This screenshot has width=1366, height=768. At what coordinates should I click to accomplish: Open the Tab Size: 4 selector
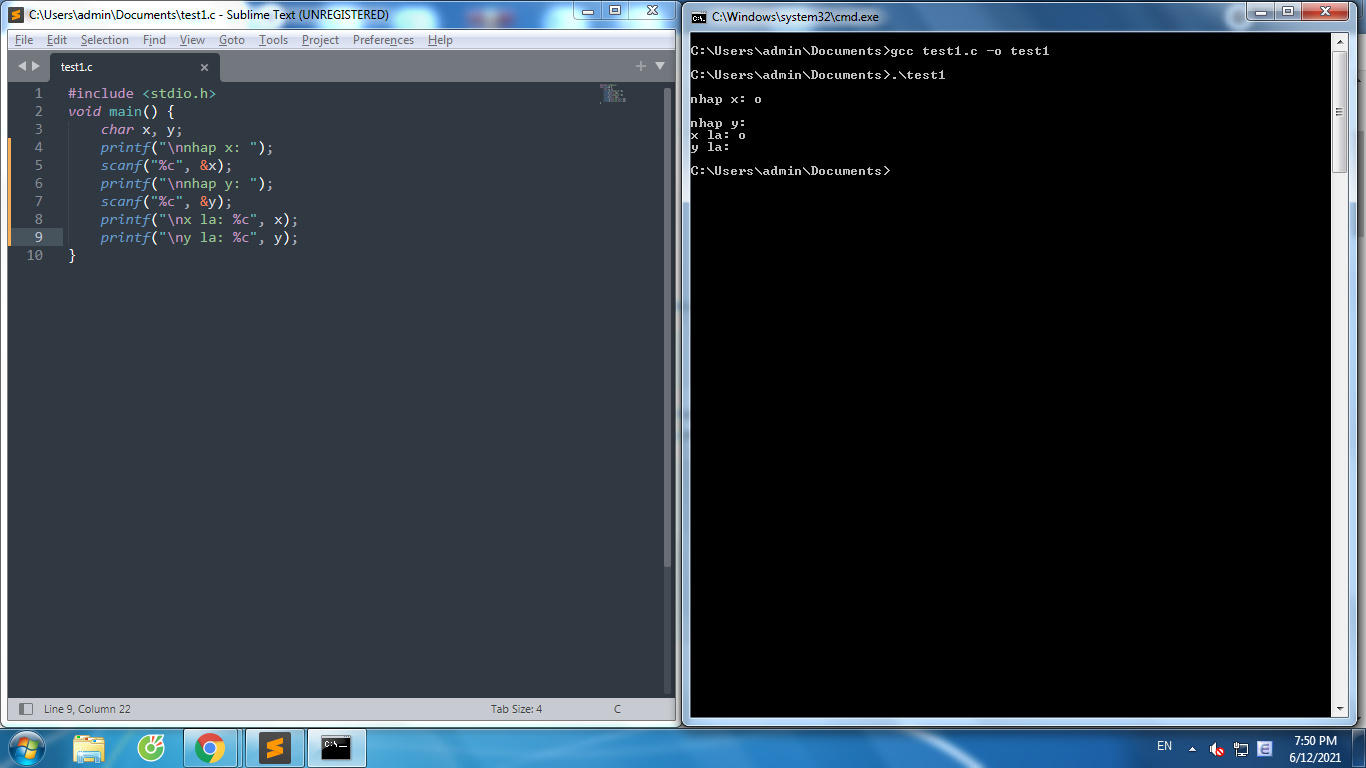[516, 709]
